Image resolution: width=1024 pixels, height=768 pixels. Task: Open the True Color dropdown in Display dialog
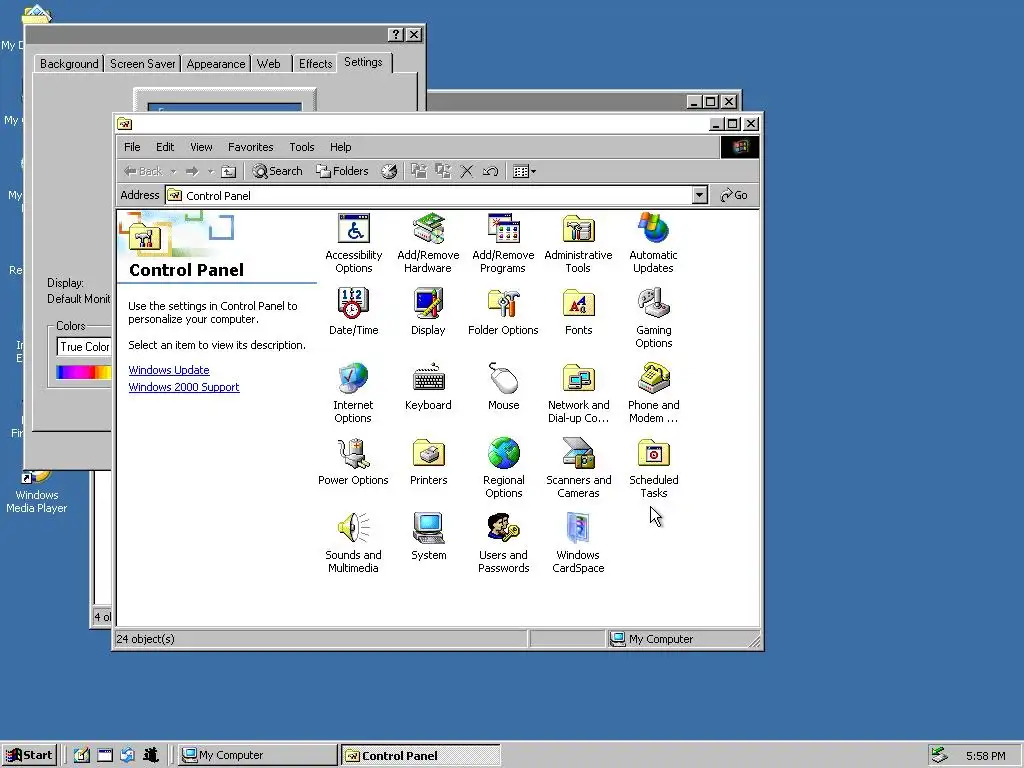click(x=84, y=347)
